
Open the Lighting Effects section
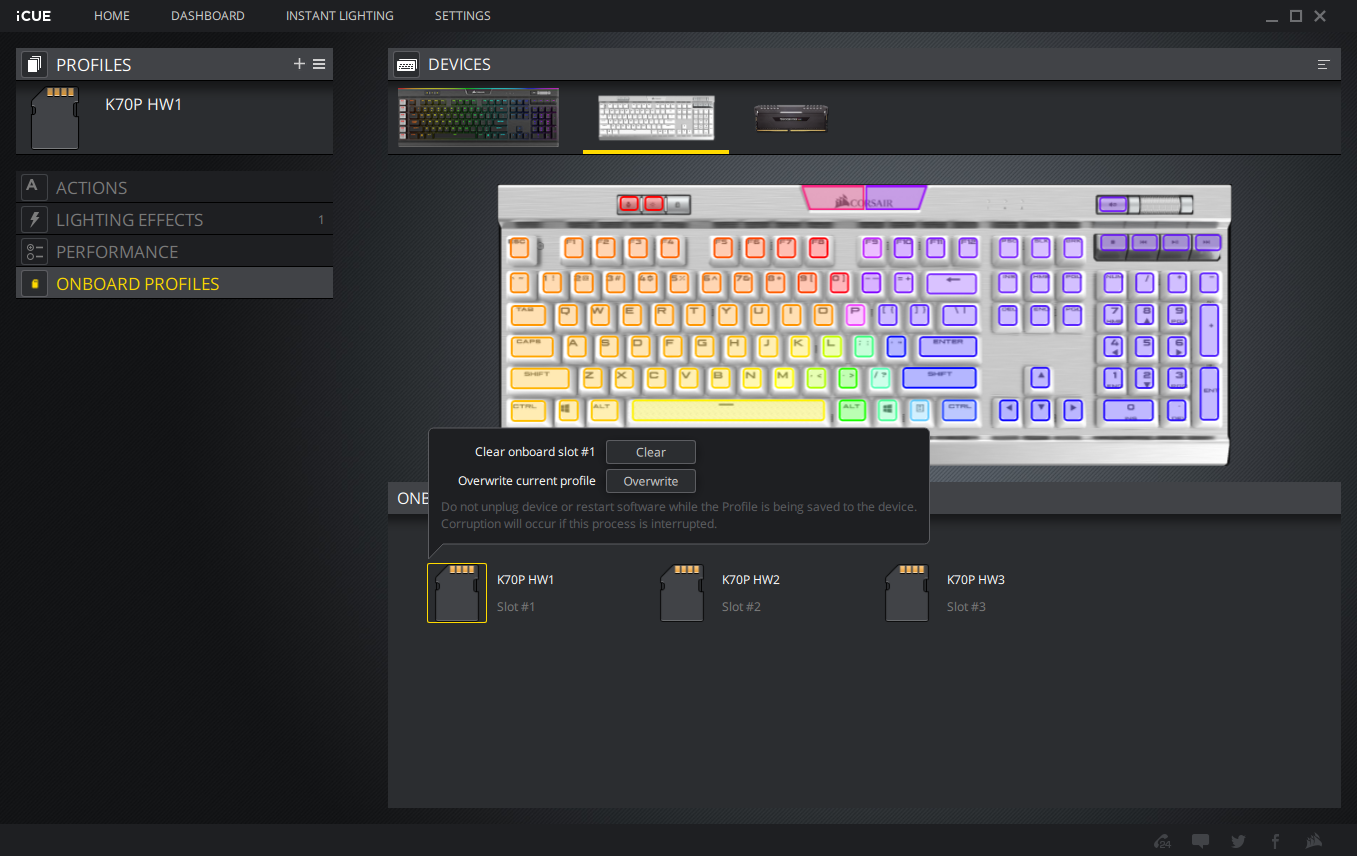175,219
